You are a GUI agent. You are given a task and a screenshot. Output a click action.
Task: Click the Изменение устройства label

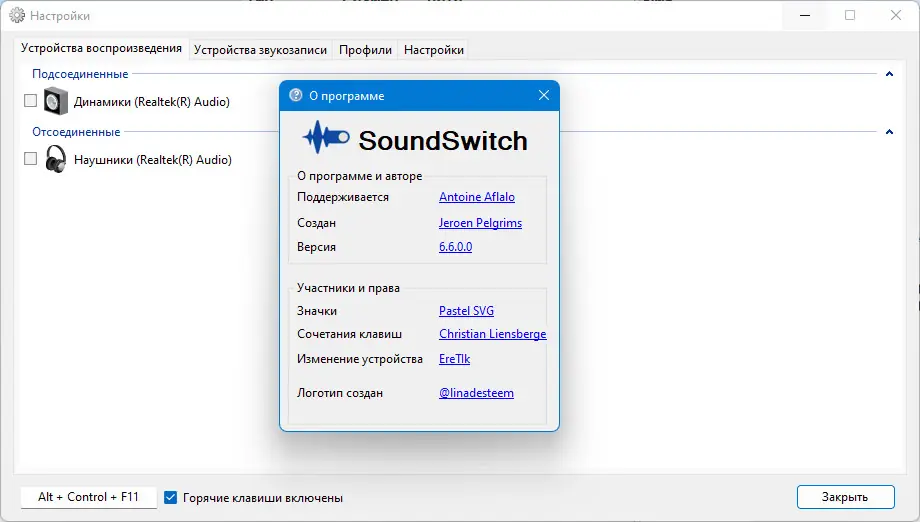click(x=360, y=359)
